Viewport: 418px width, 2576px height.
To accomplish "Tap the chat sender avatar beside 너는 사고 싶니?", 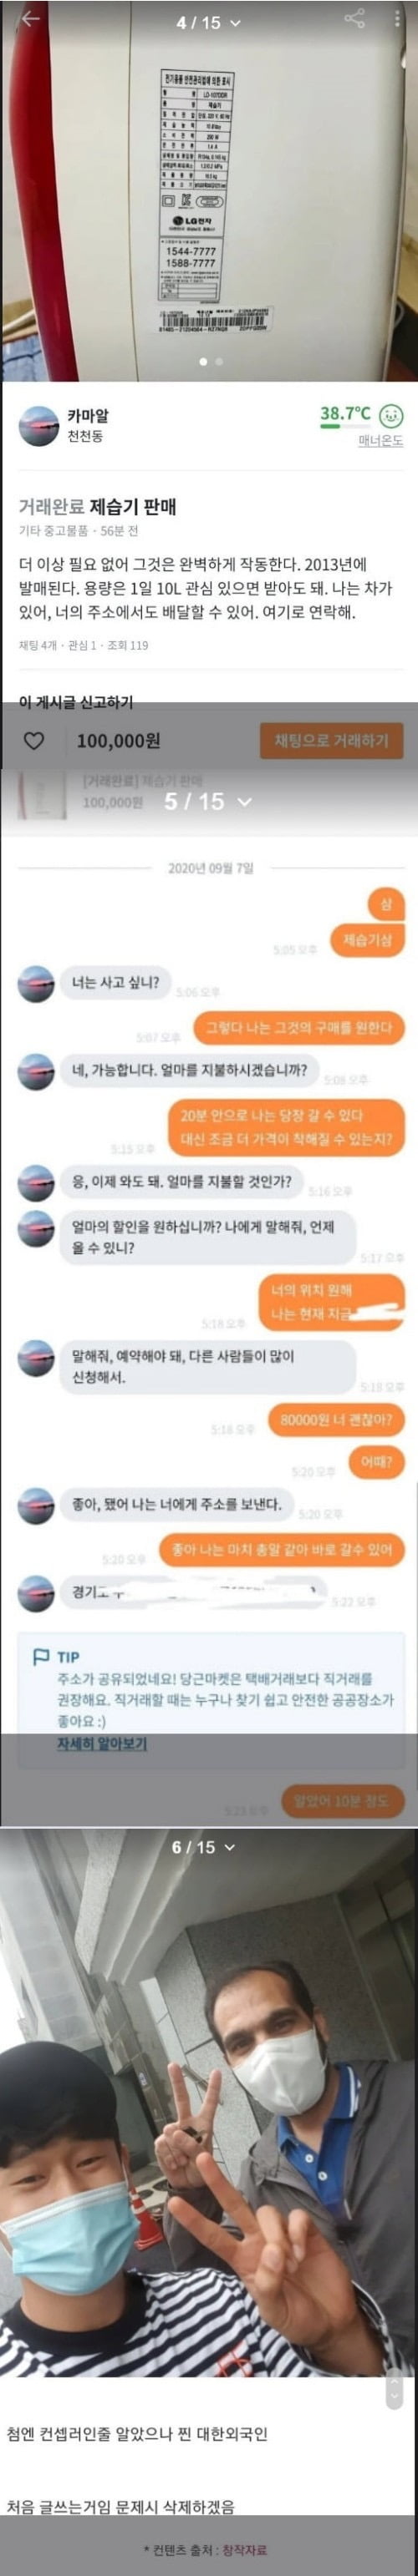I will (x=36, y=983).
